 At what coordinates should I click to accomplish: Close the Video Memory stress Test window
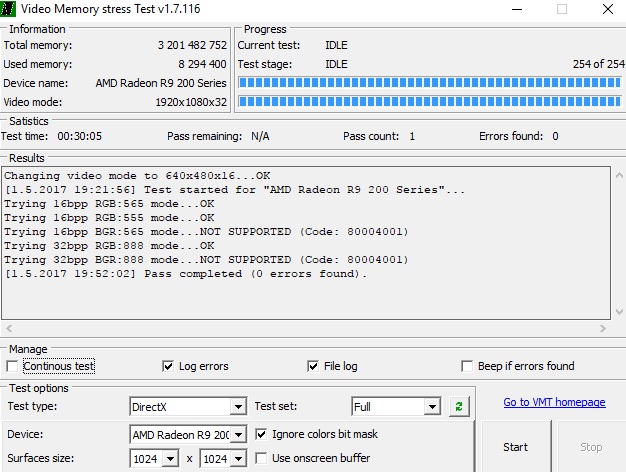pos(608,9)
